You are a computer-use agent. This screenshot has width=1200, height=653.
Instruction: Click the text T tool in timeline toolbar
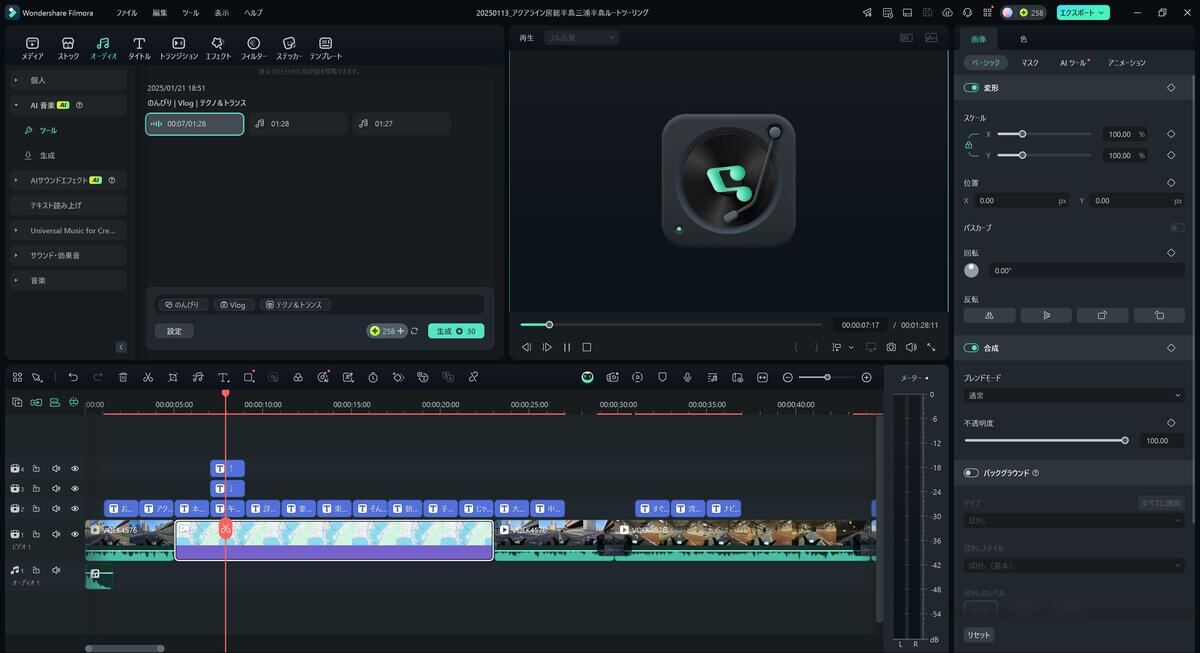[223, 377]
